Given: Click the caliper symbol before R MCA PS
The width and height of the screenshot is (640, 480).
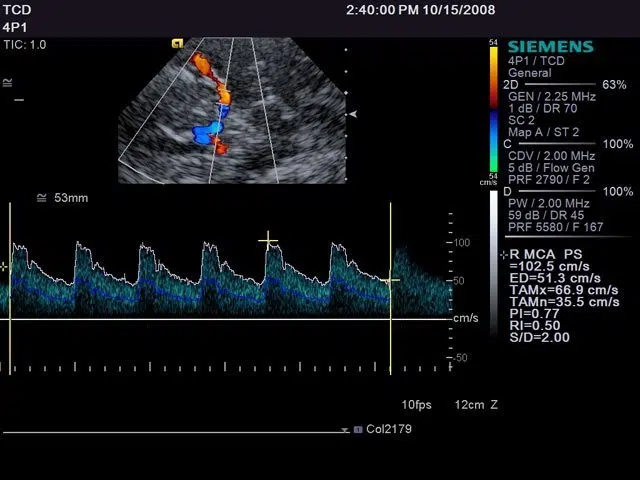Looking at the screenshot, I should [502, 255].
